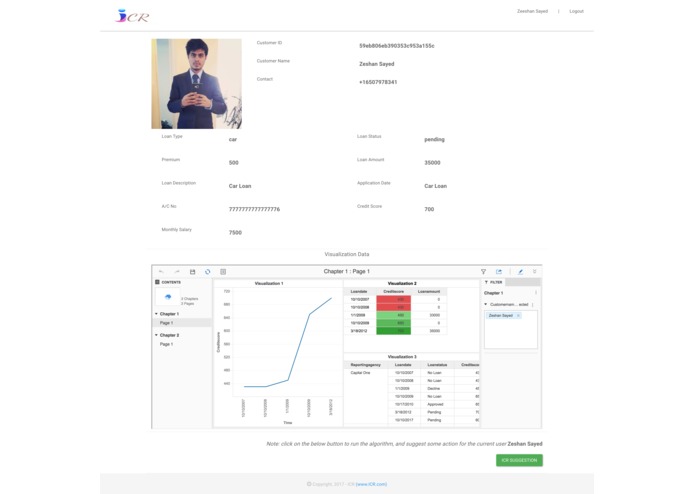Viewport: 695px width, 494px height.
Task: Click the CONTENTS panel header icon
Action: tap(157, 282)
